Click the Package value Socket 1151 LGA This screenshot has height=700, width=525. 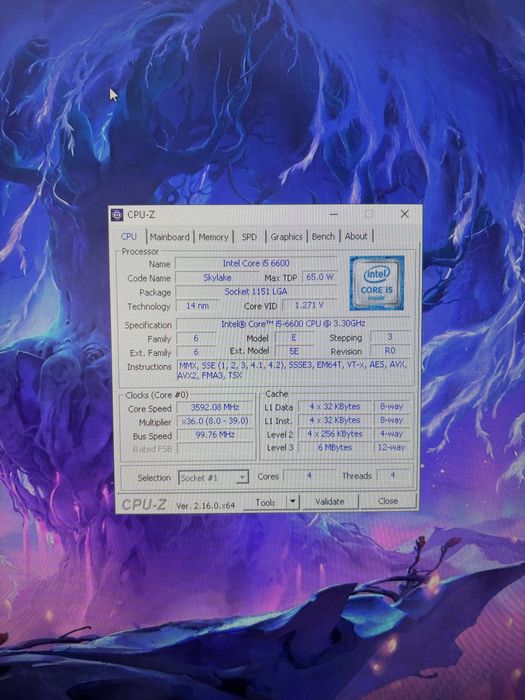[256, 292]
